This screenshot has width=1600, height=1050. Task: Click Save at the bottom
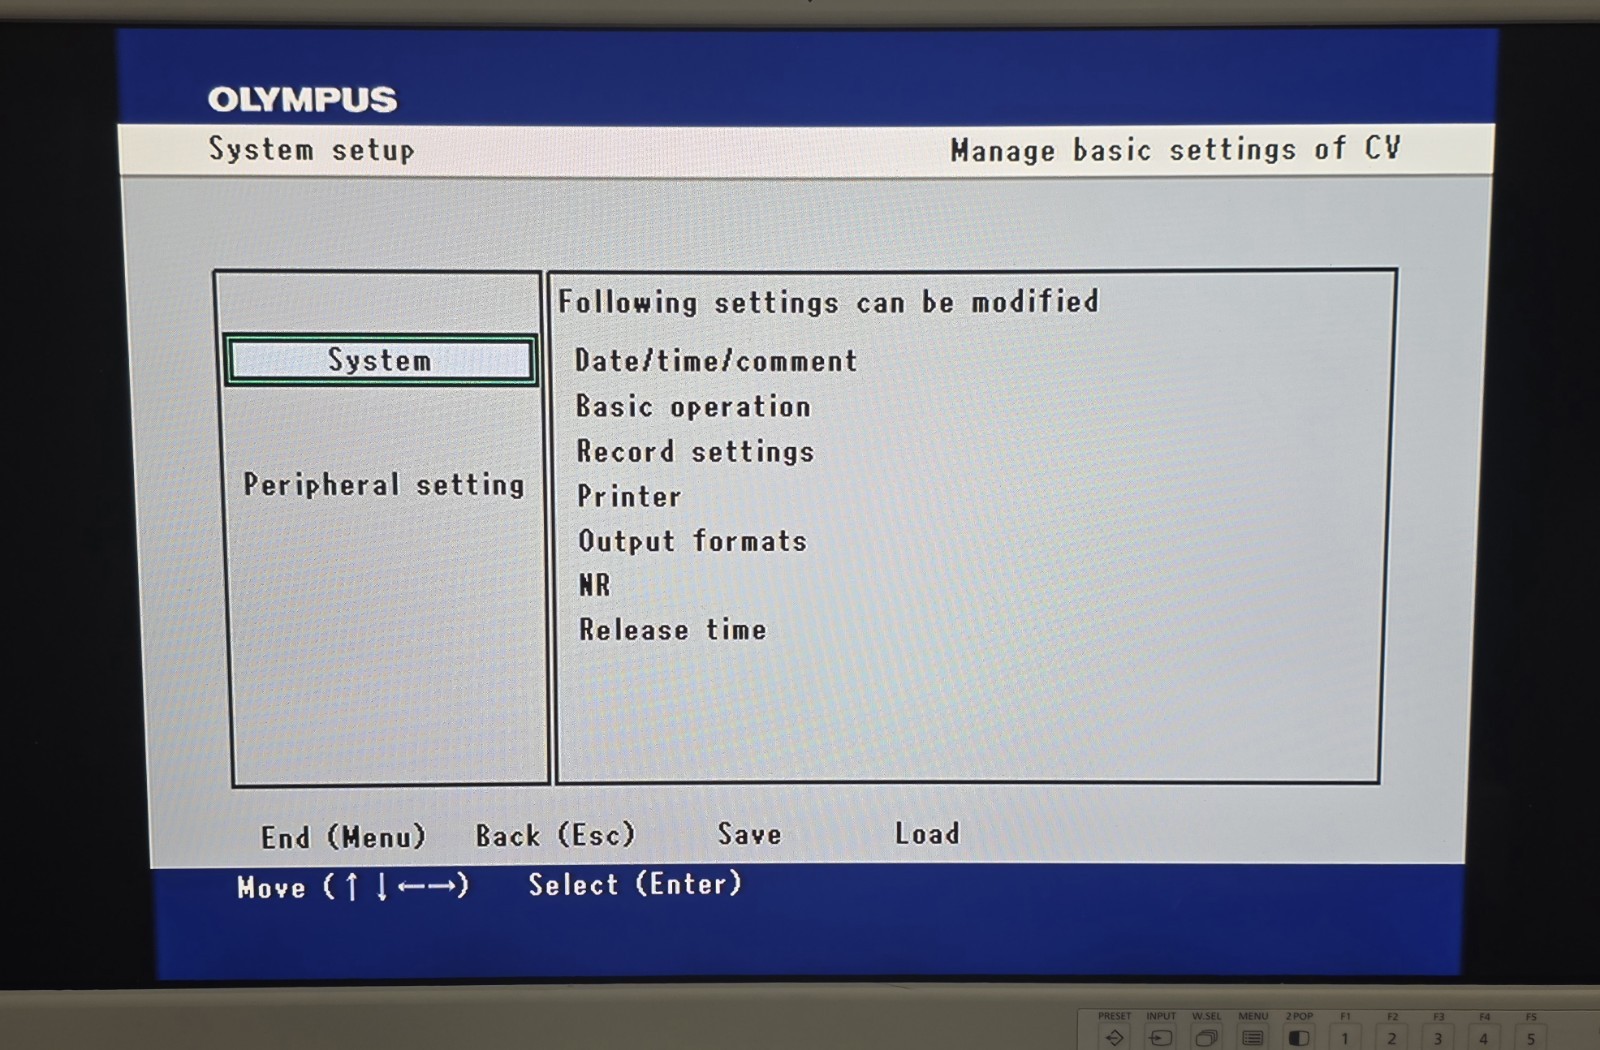pos(749,834)
